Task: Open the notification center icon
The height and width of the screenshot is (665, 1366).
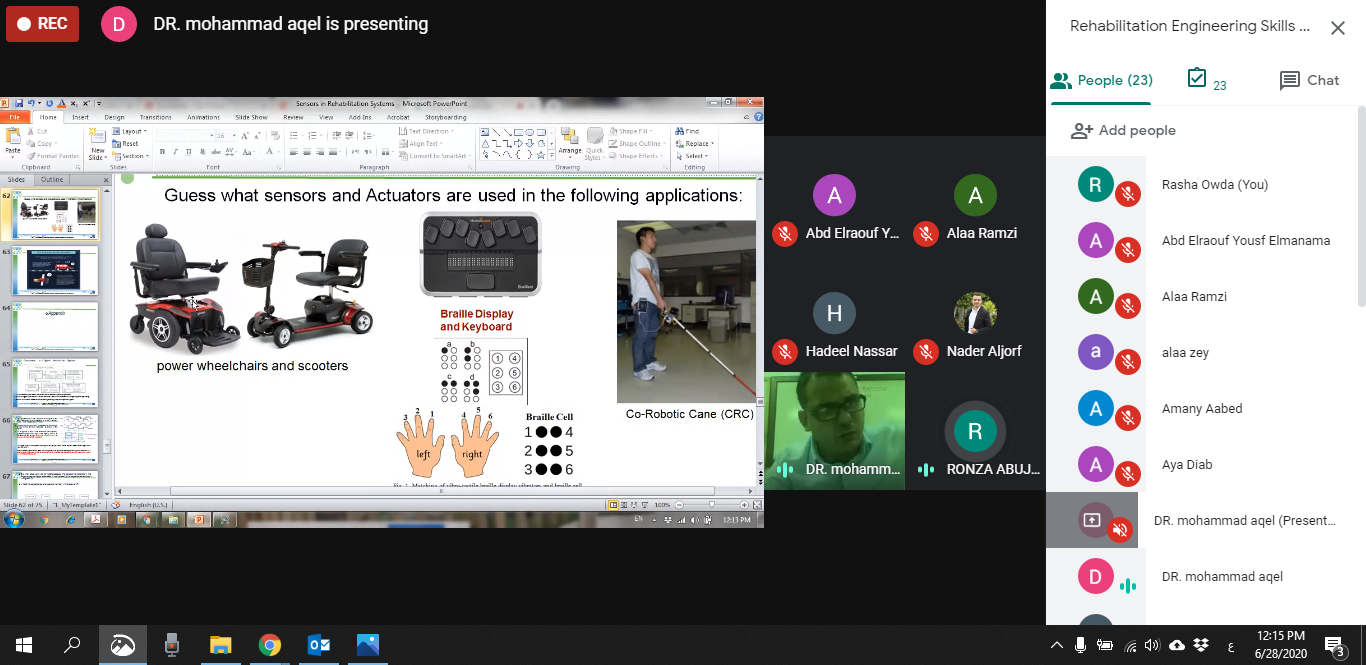Action: pyautogui.click(x=1334, y=645)
